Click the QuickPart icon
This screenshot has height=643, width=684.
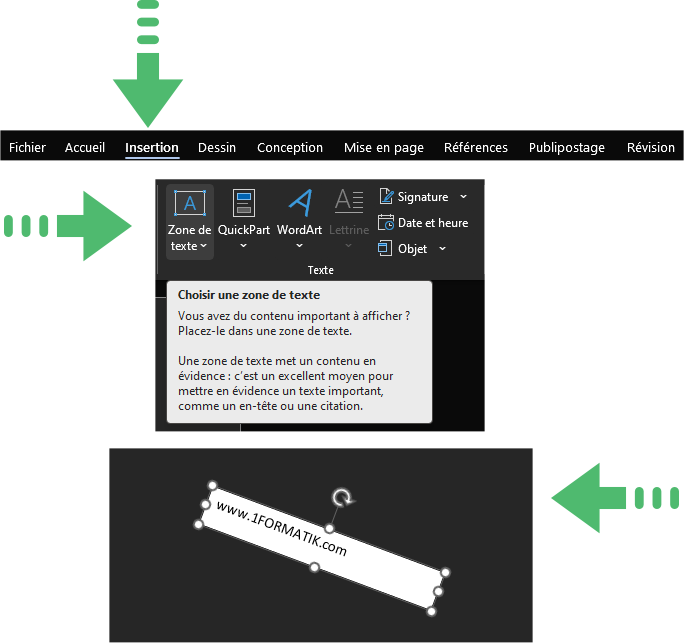pyautogui.click(x=244, y=203)
